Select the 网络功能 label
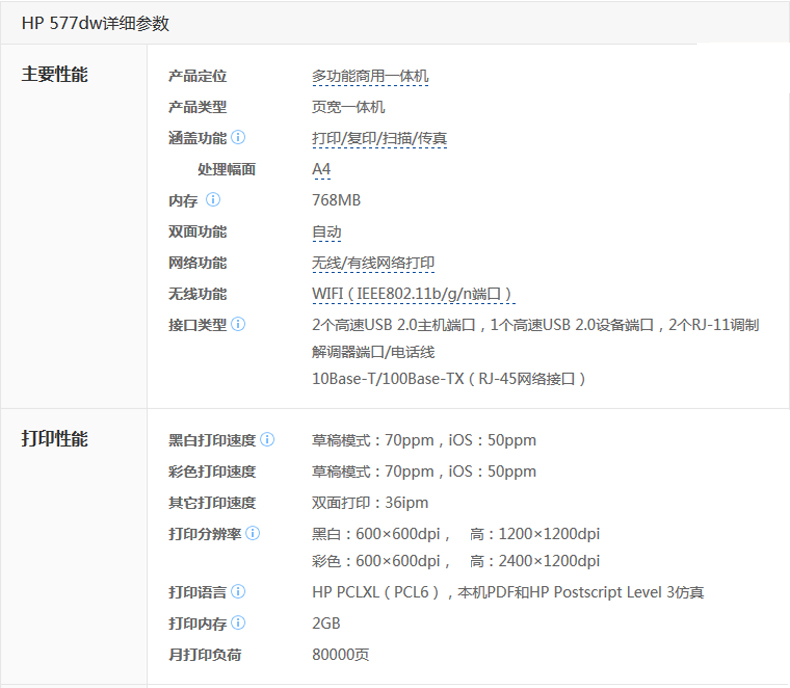Screen dimensions: 790x688 pyautogui.click(x=198, y=263)
